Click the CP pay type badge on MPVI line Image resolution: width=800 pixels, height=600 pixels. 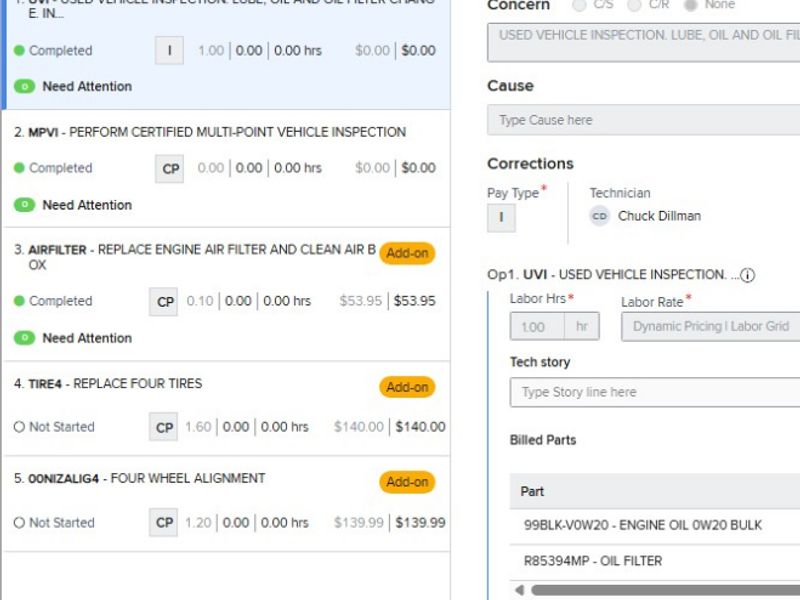click(171, 168)
